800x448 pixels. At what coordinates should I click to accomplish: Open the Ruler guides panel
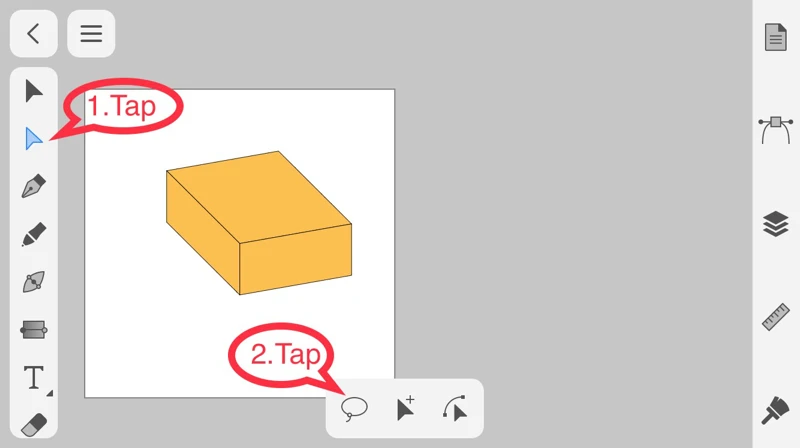(x=776, y=317)
